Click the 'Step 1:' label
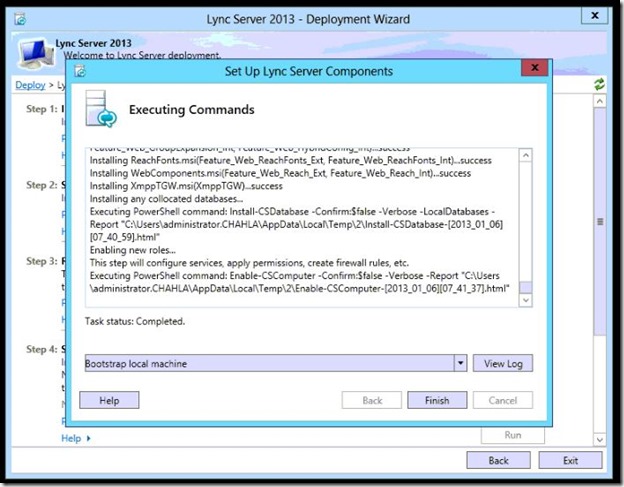The height and width of the screenshot is (487, 624). [42, 109]
